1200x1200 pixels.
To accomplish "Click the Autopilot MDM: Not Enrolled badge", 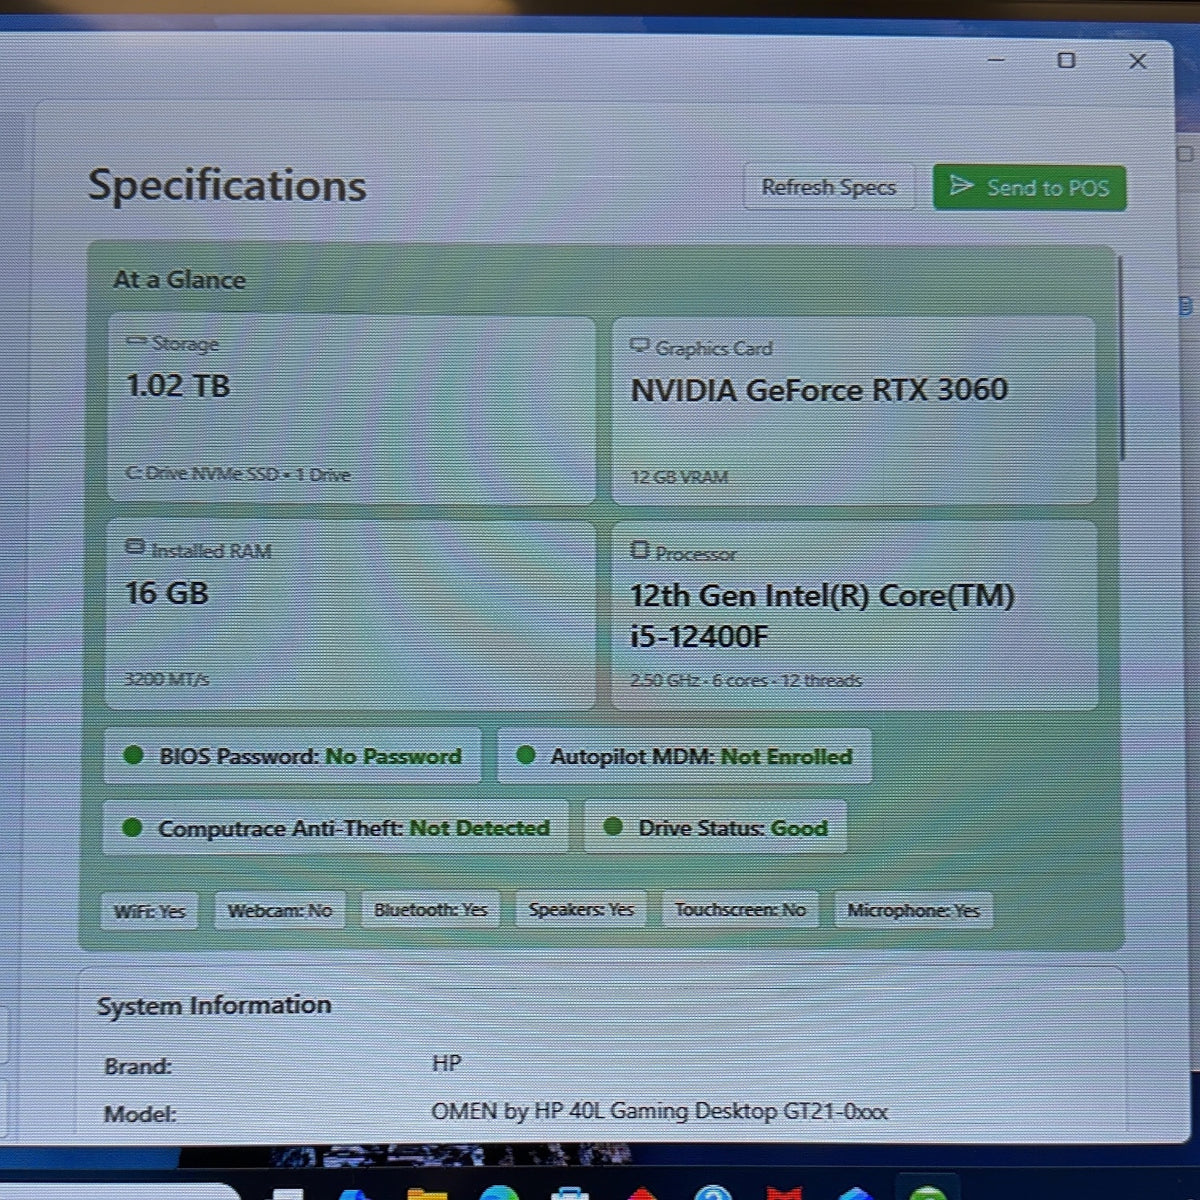I will (x=684, y=756).
